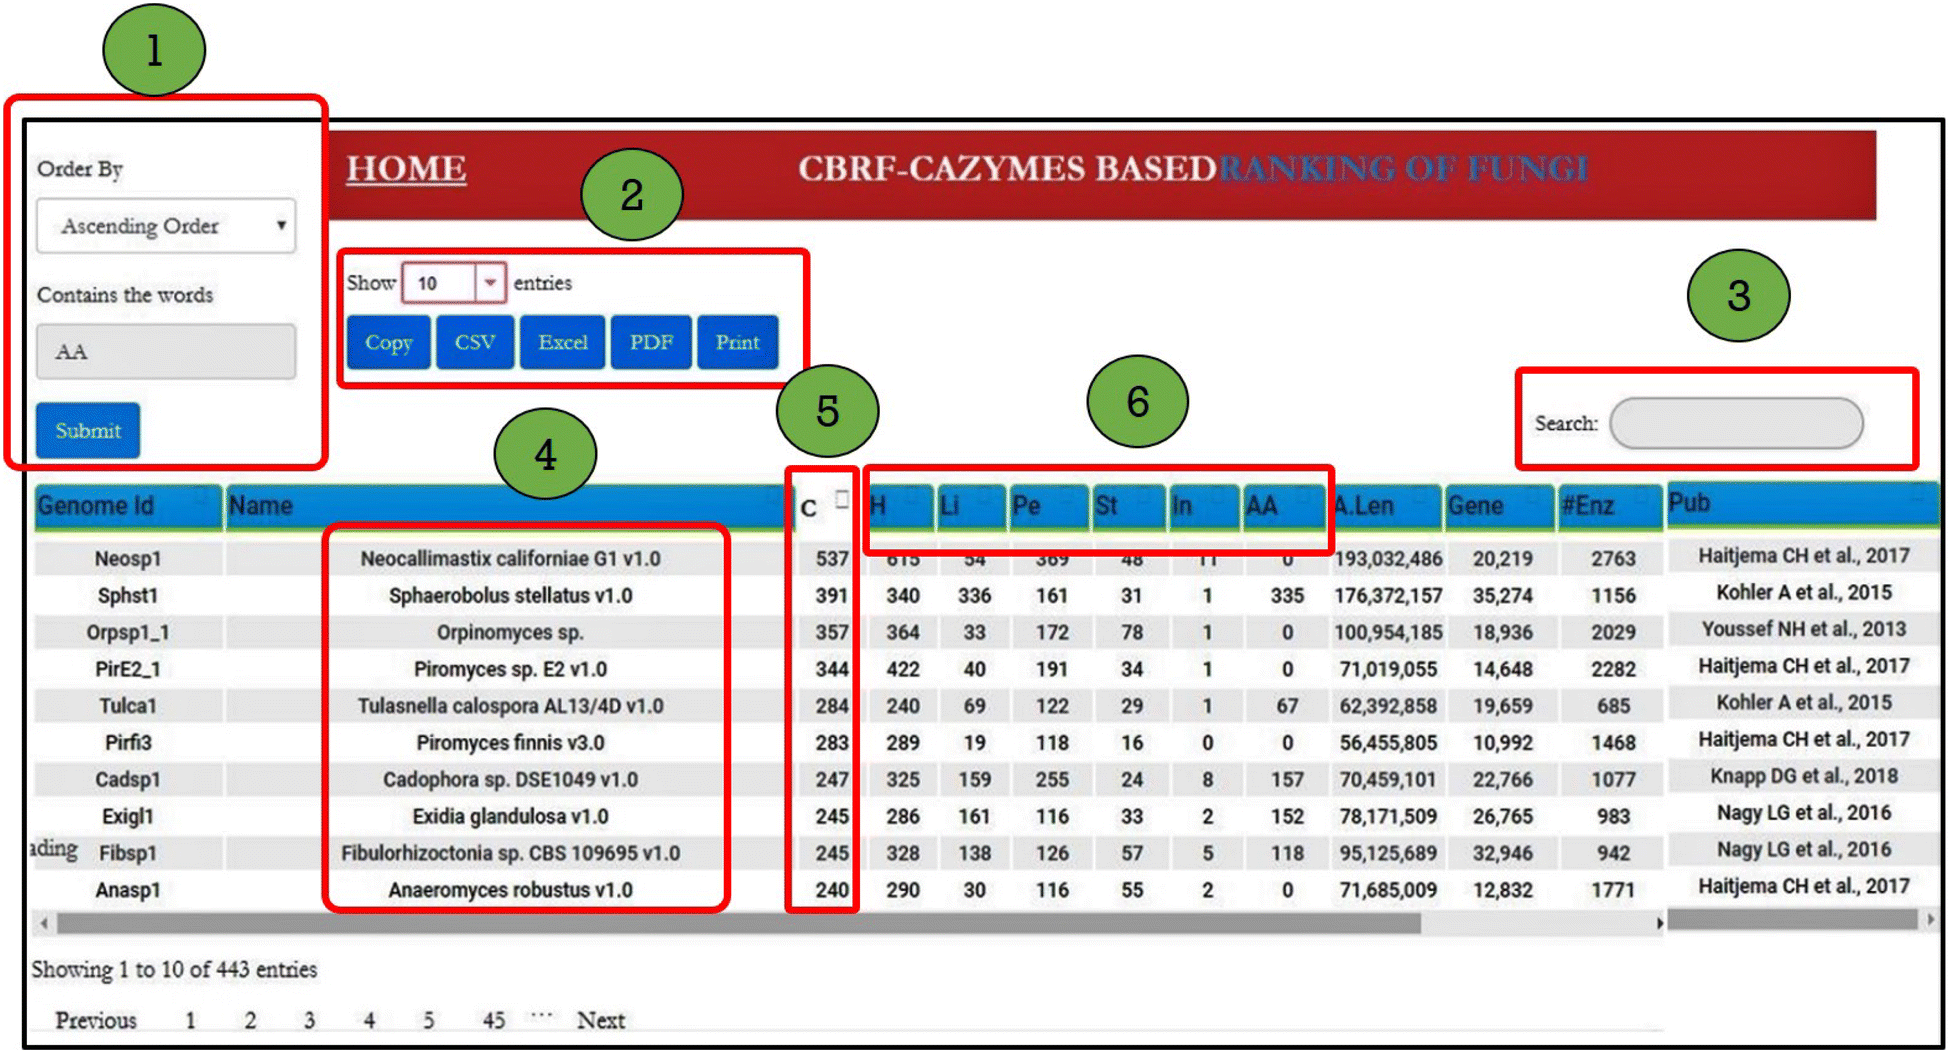
Task: Select the Orpinomyces sp. name cell
Action: 510,633
